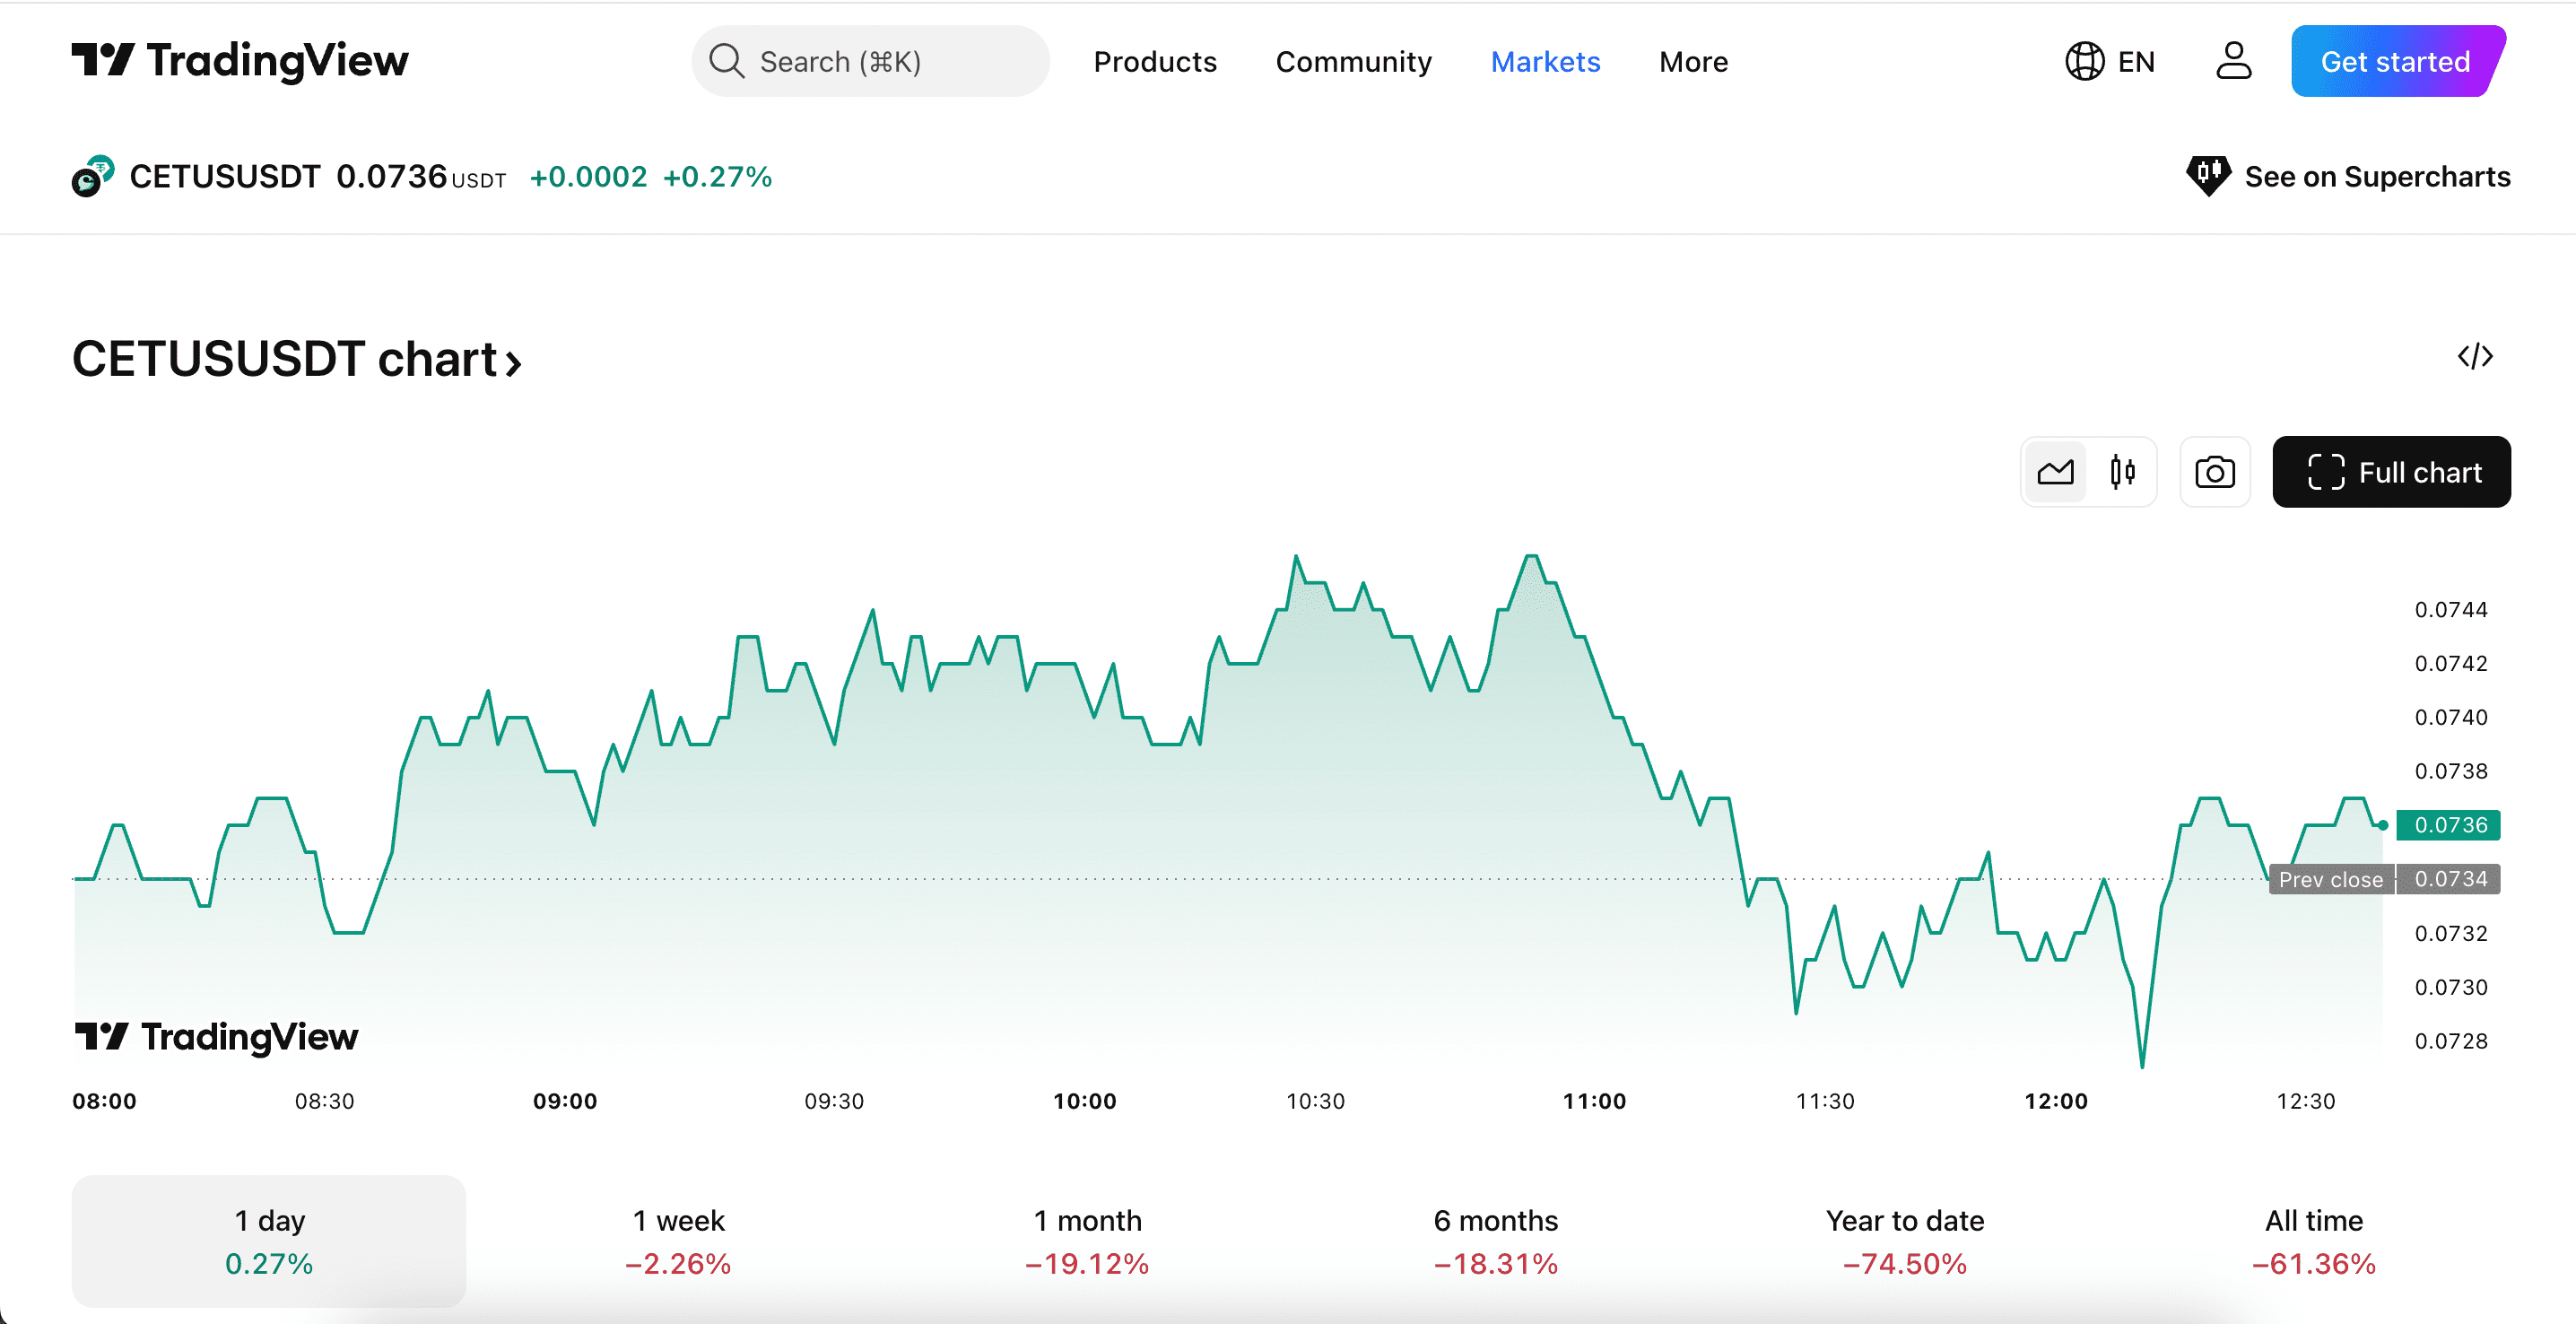Viewport: 2576px width, 1324px height.
Task: Open the Community menu
Action: [x=1353, y=61]
